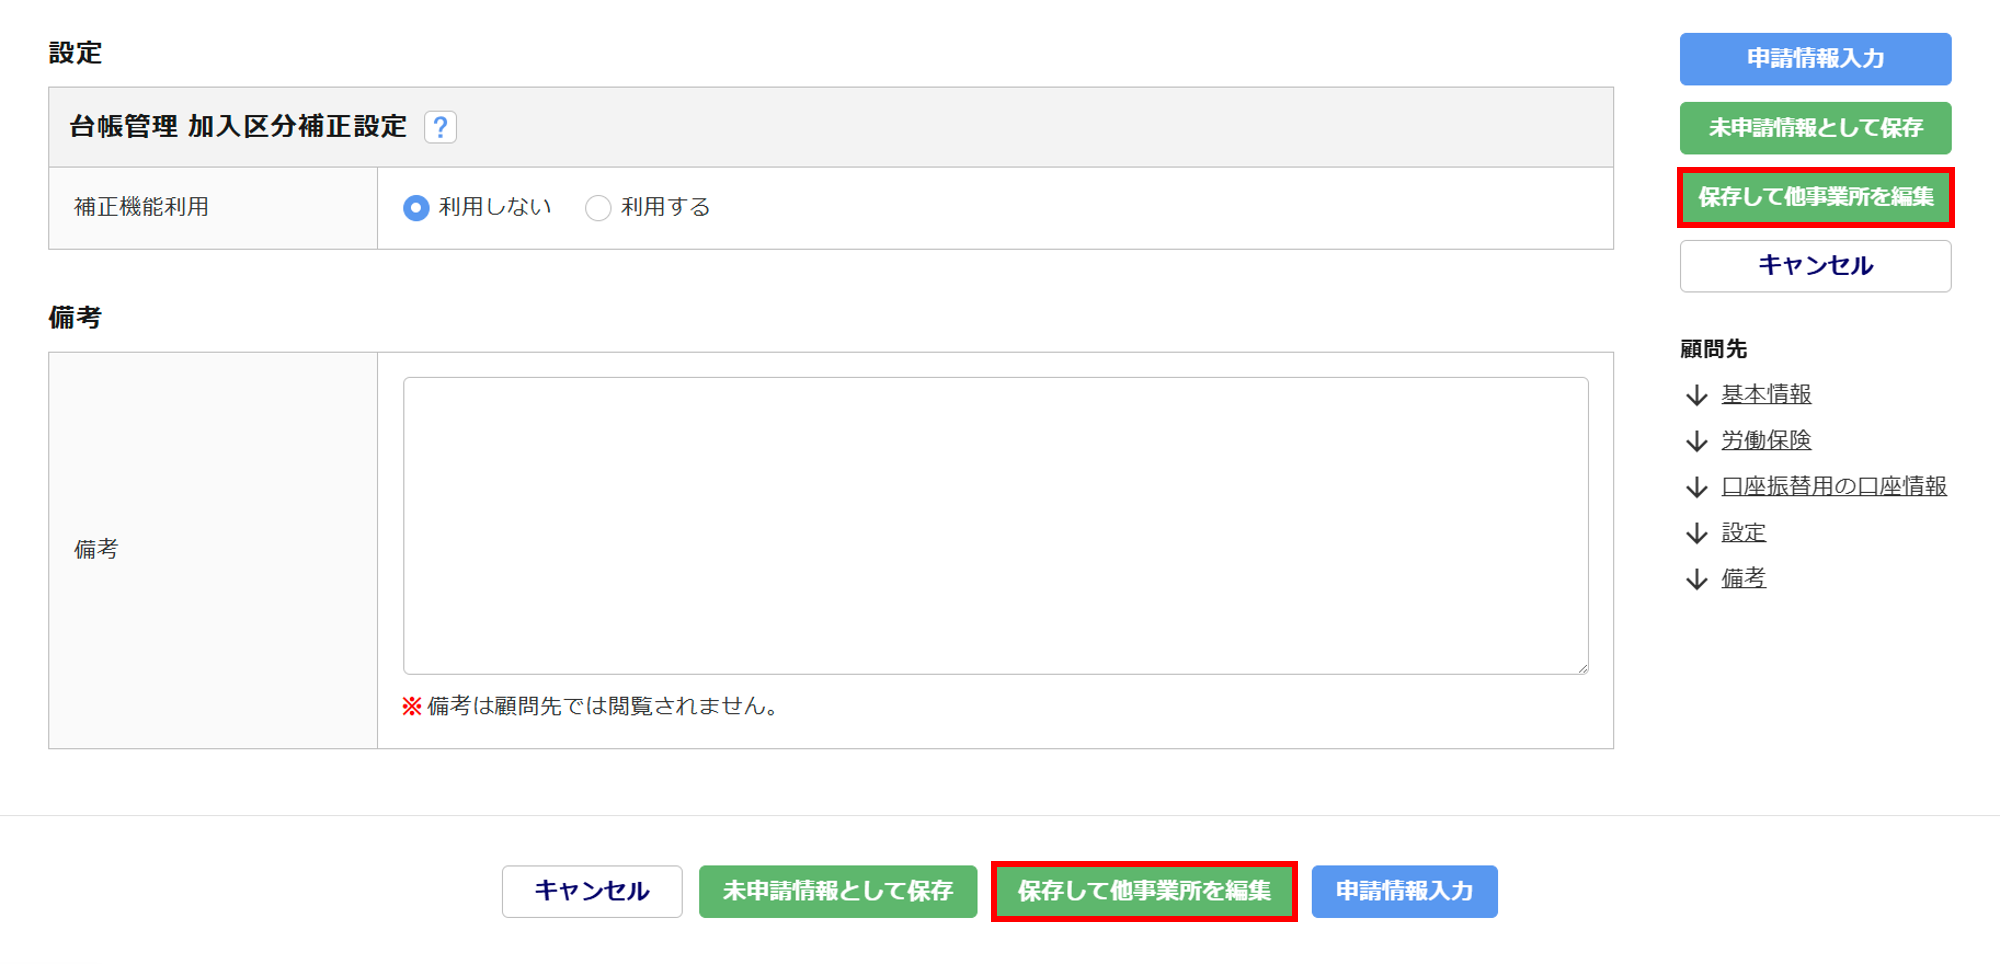Viewport: 2000px width, 964px height.
Task: Click 保存して他事業所を編集 in the bottom button row
Action: [x=1144, y=891]
